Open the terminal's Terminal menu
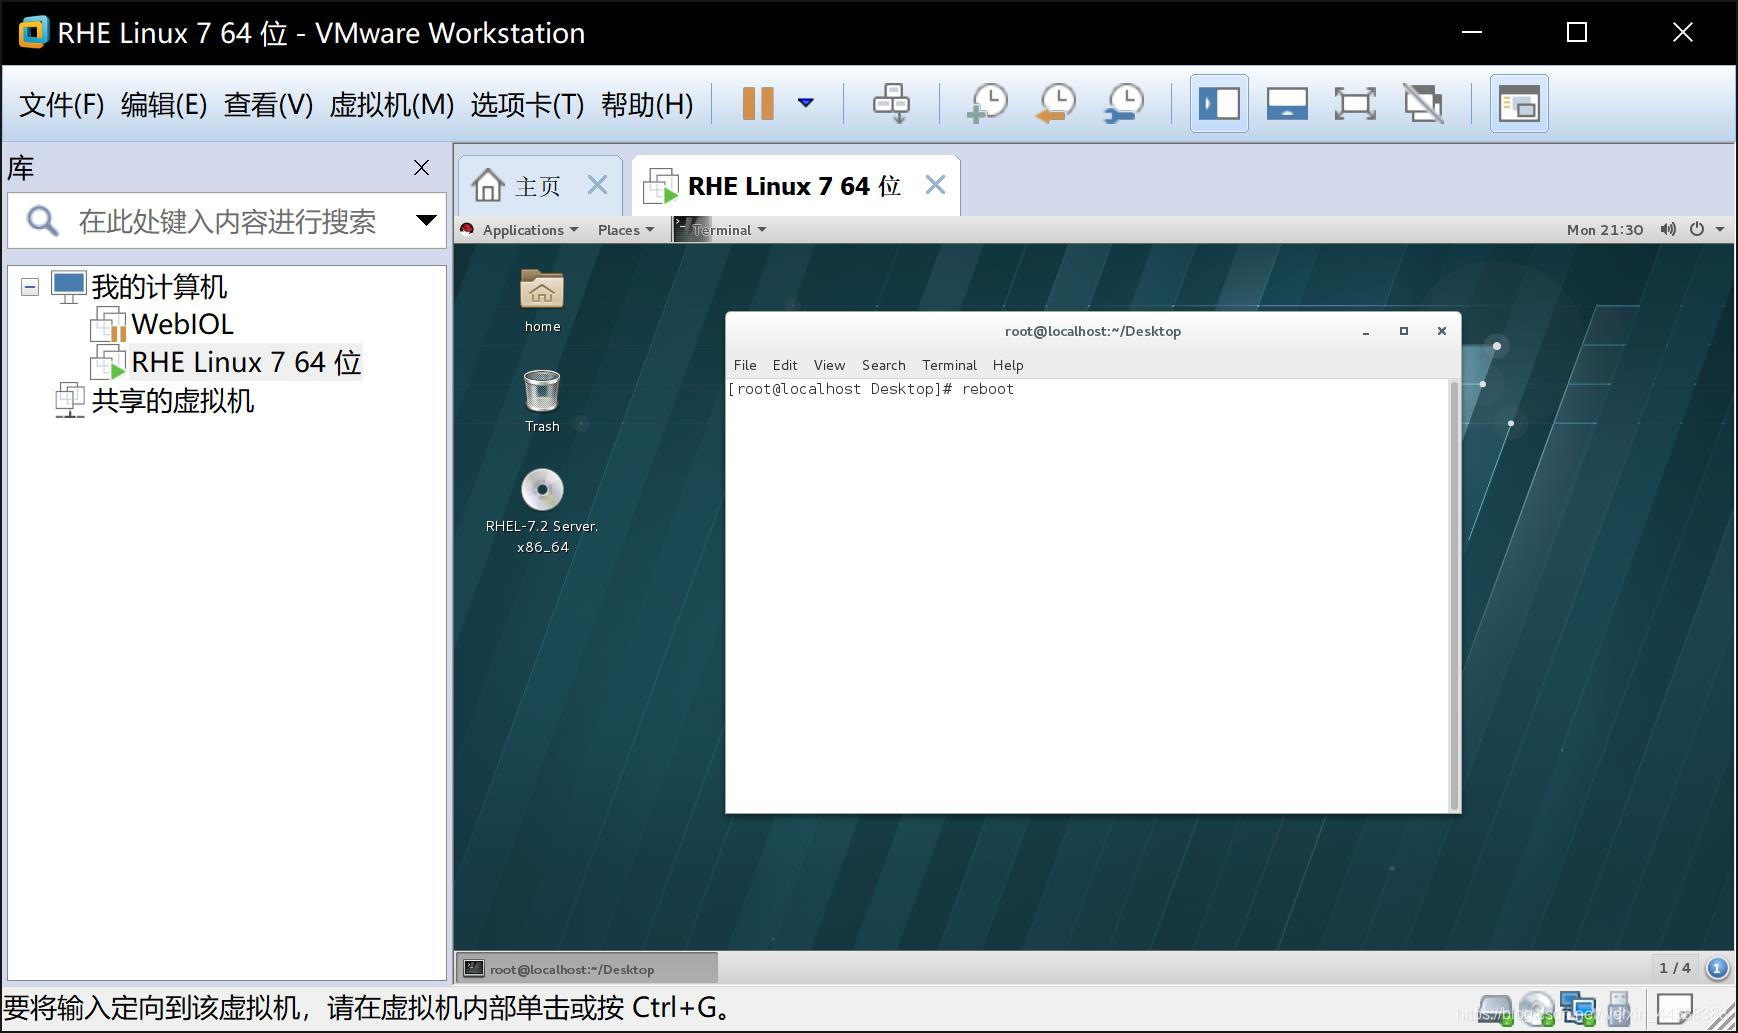 [x=949, y=365]
